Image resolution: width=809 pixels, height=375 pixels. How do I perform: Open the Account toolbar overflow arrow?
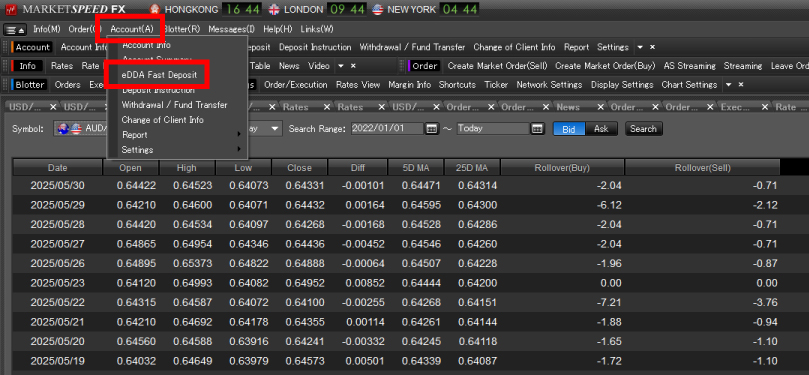[x=640, y=47]
